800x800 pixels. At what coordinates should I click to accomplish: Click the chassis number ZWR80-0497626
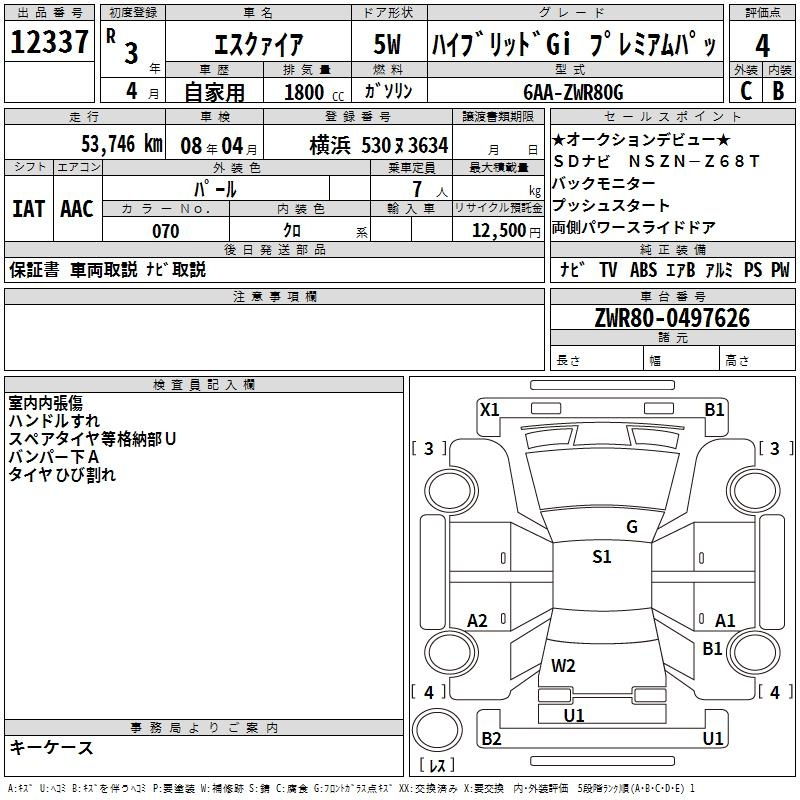point(671,318)
